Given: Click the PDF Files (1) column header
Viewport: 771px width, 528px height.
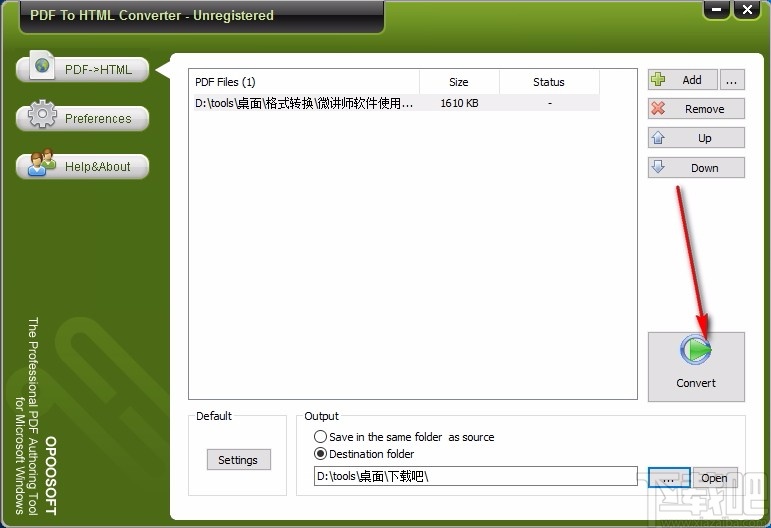Looking at the screenshot, I should click(x=304, y=82).
